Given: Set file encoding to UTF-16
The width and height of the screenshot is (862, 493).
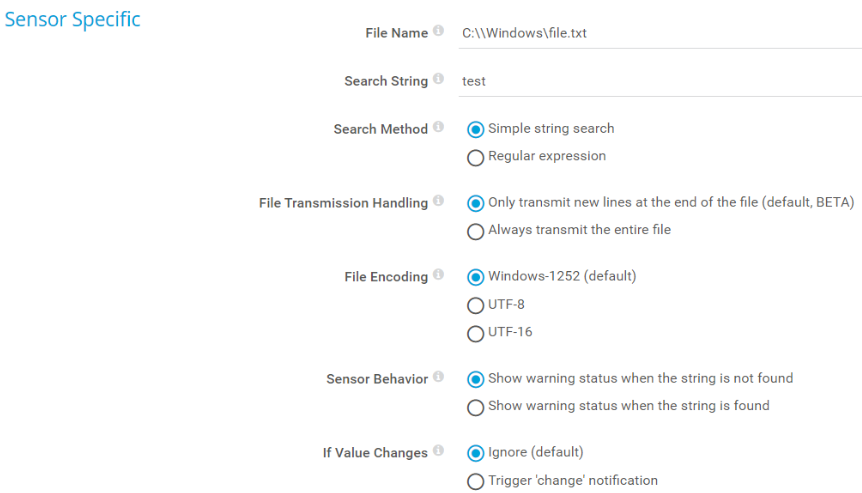Looking at the screenshot, I should [x=476, y=333].
